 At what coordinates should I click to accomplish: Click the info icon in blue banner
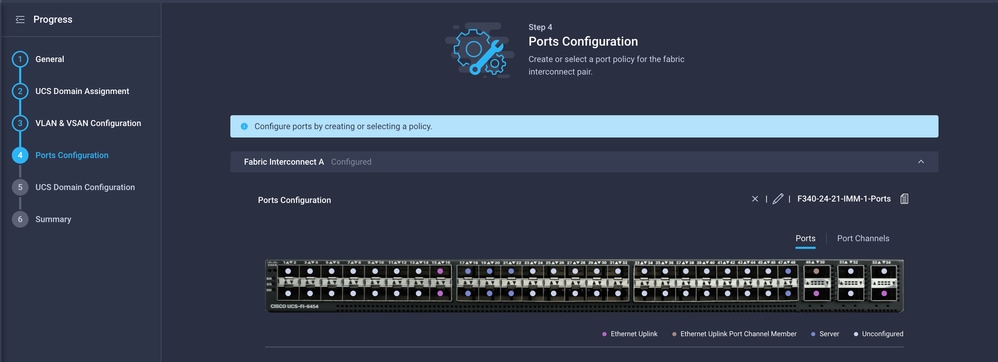(x=244, y=126)
